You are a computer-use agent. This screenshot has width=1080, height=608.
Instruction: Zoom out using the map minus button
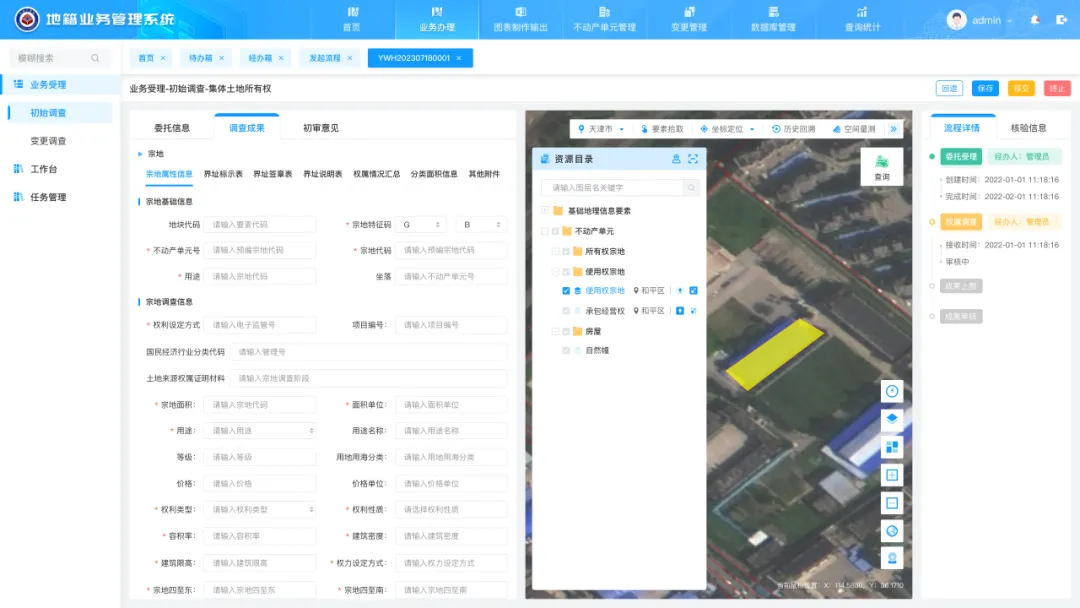(892, 503)
